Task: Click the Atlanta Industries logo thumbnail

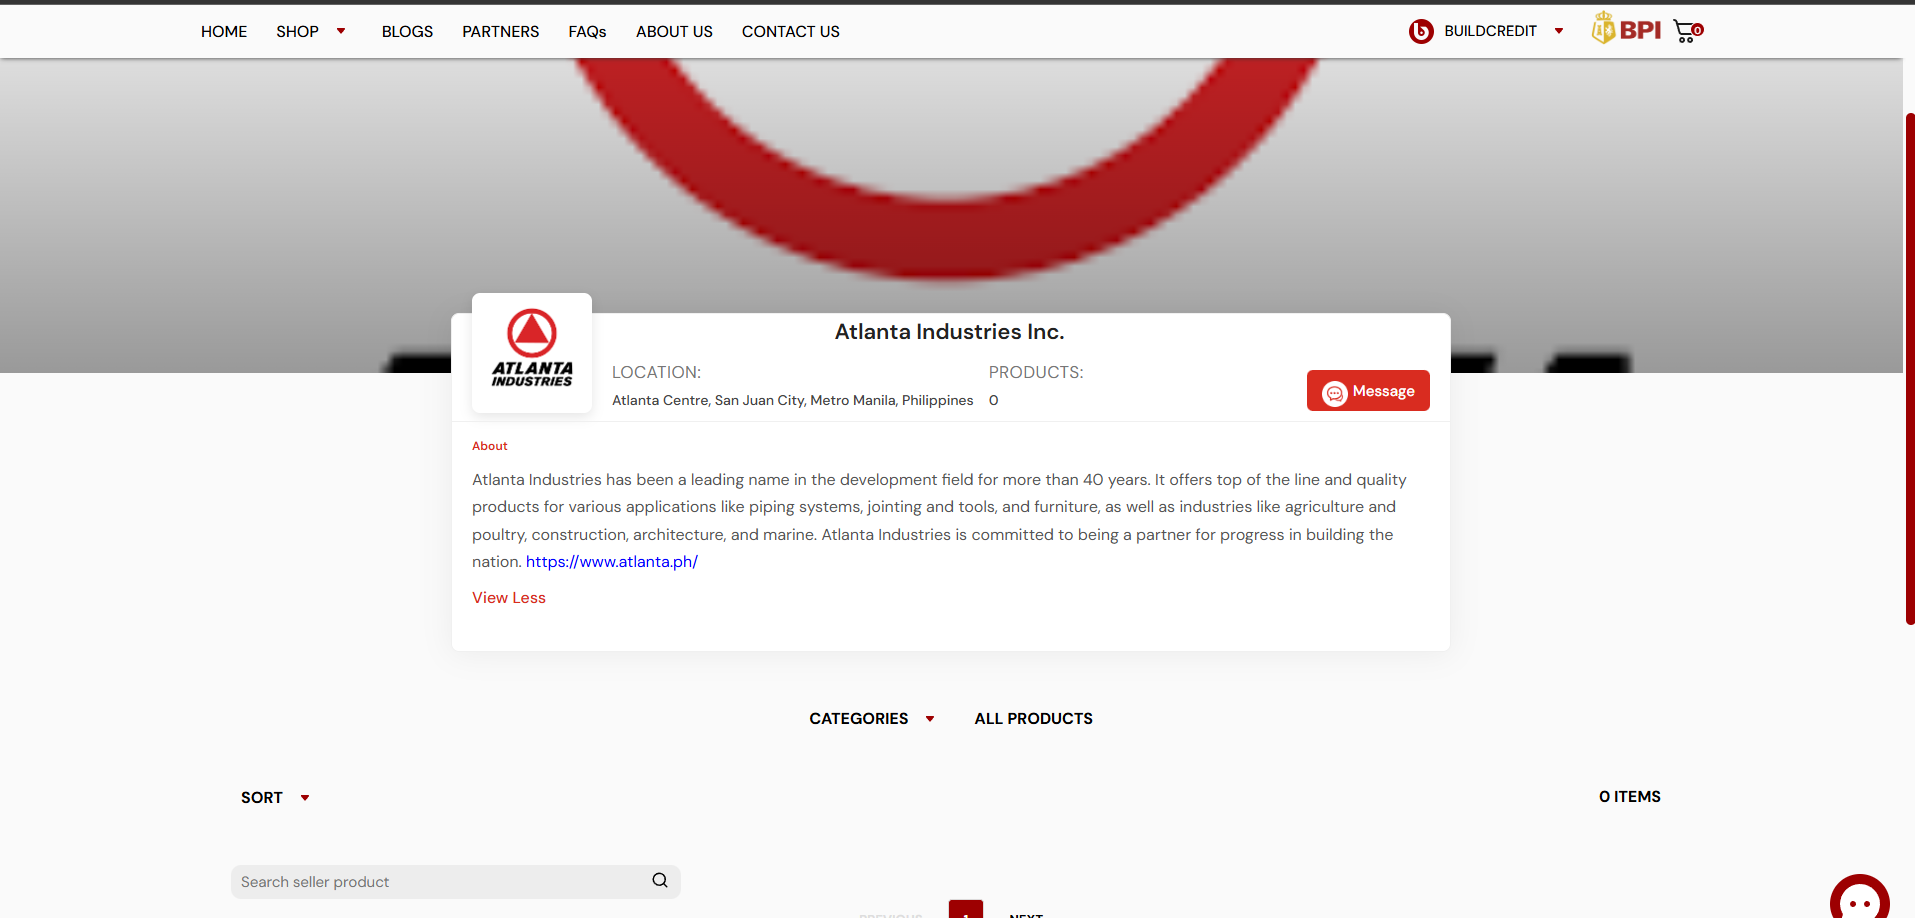Action: tap(532, 352)
